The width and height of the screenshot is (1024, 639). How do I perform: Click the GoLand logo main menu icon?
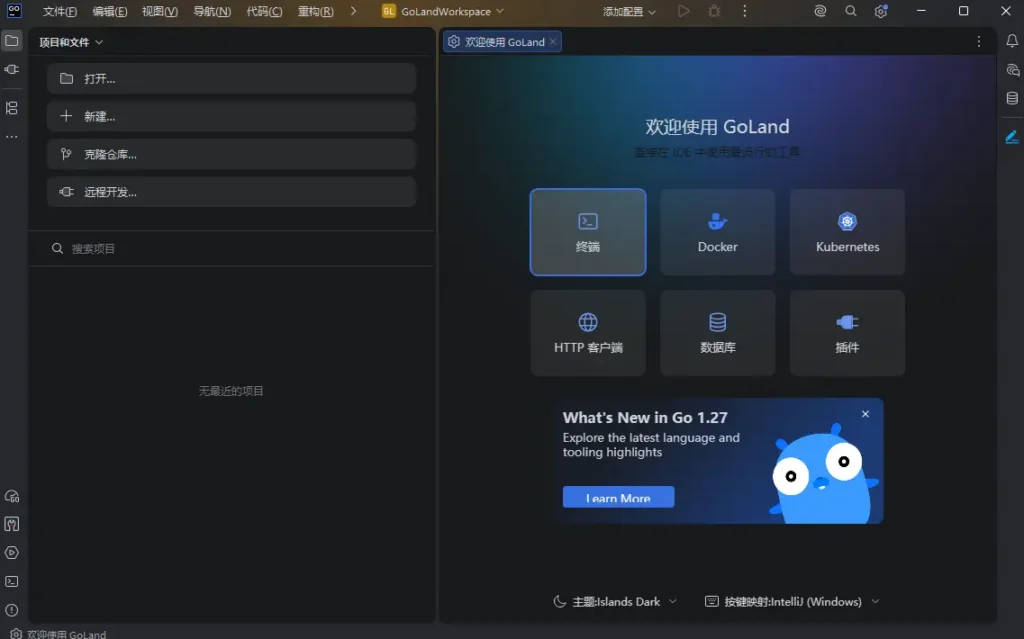[14, 10]
